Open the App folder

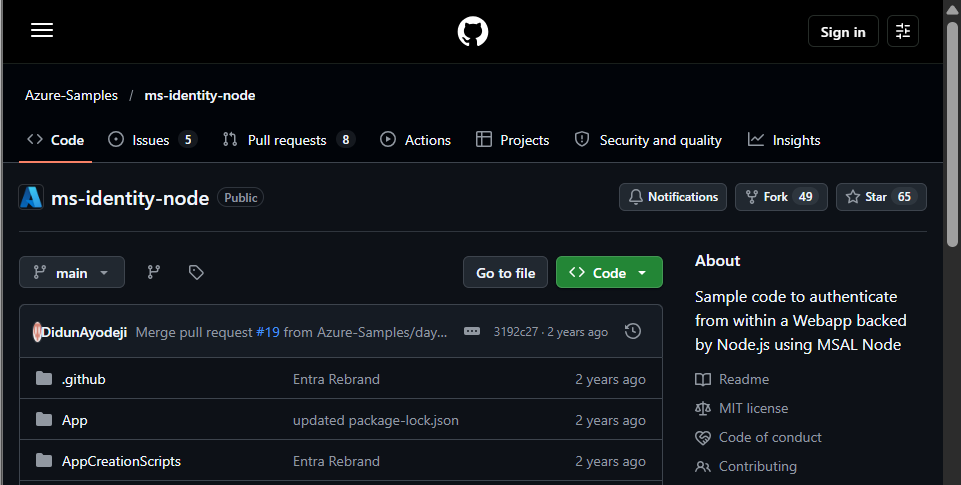point(75,421)
